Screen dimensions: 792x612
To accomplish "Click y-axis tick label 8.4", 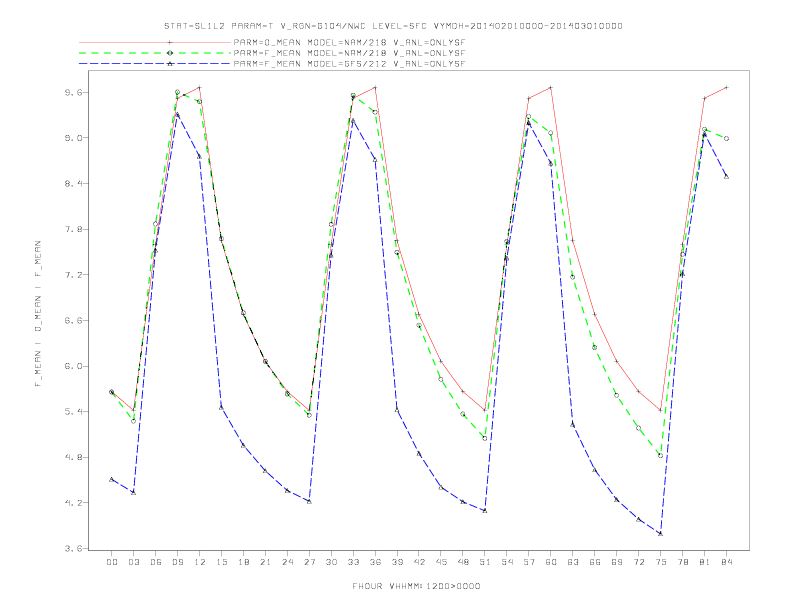I will pos(73,184).
